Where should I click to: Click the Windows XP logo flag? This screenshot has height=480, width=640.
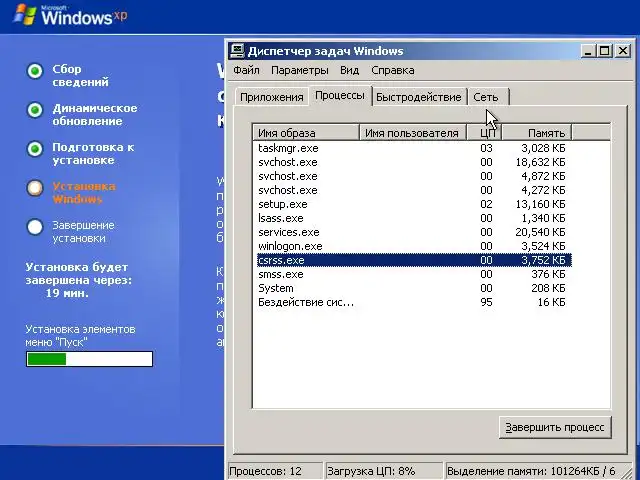click(25, 15)
